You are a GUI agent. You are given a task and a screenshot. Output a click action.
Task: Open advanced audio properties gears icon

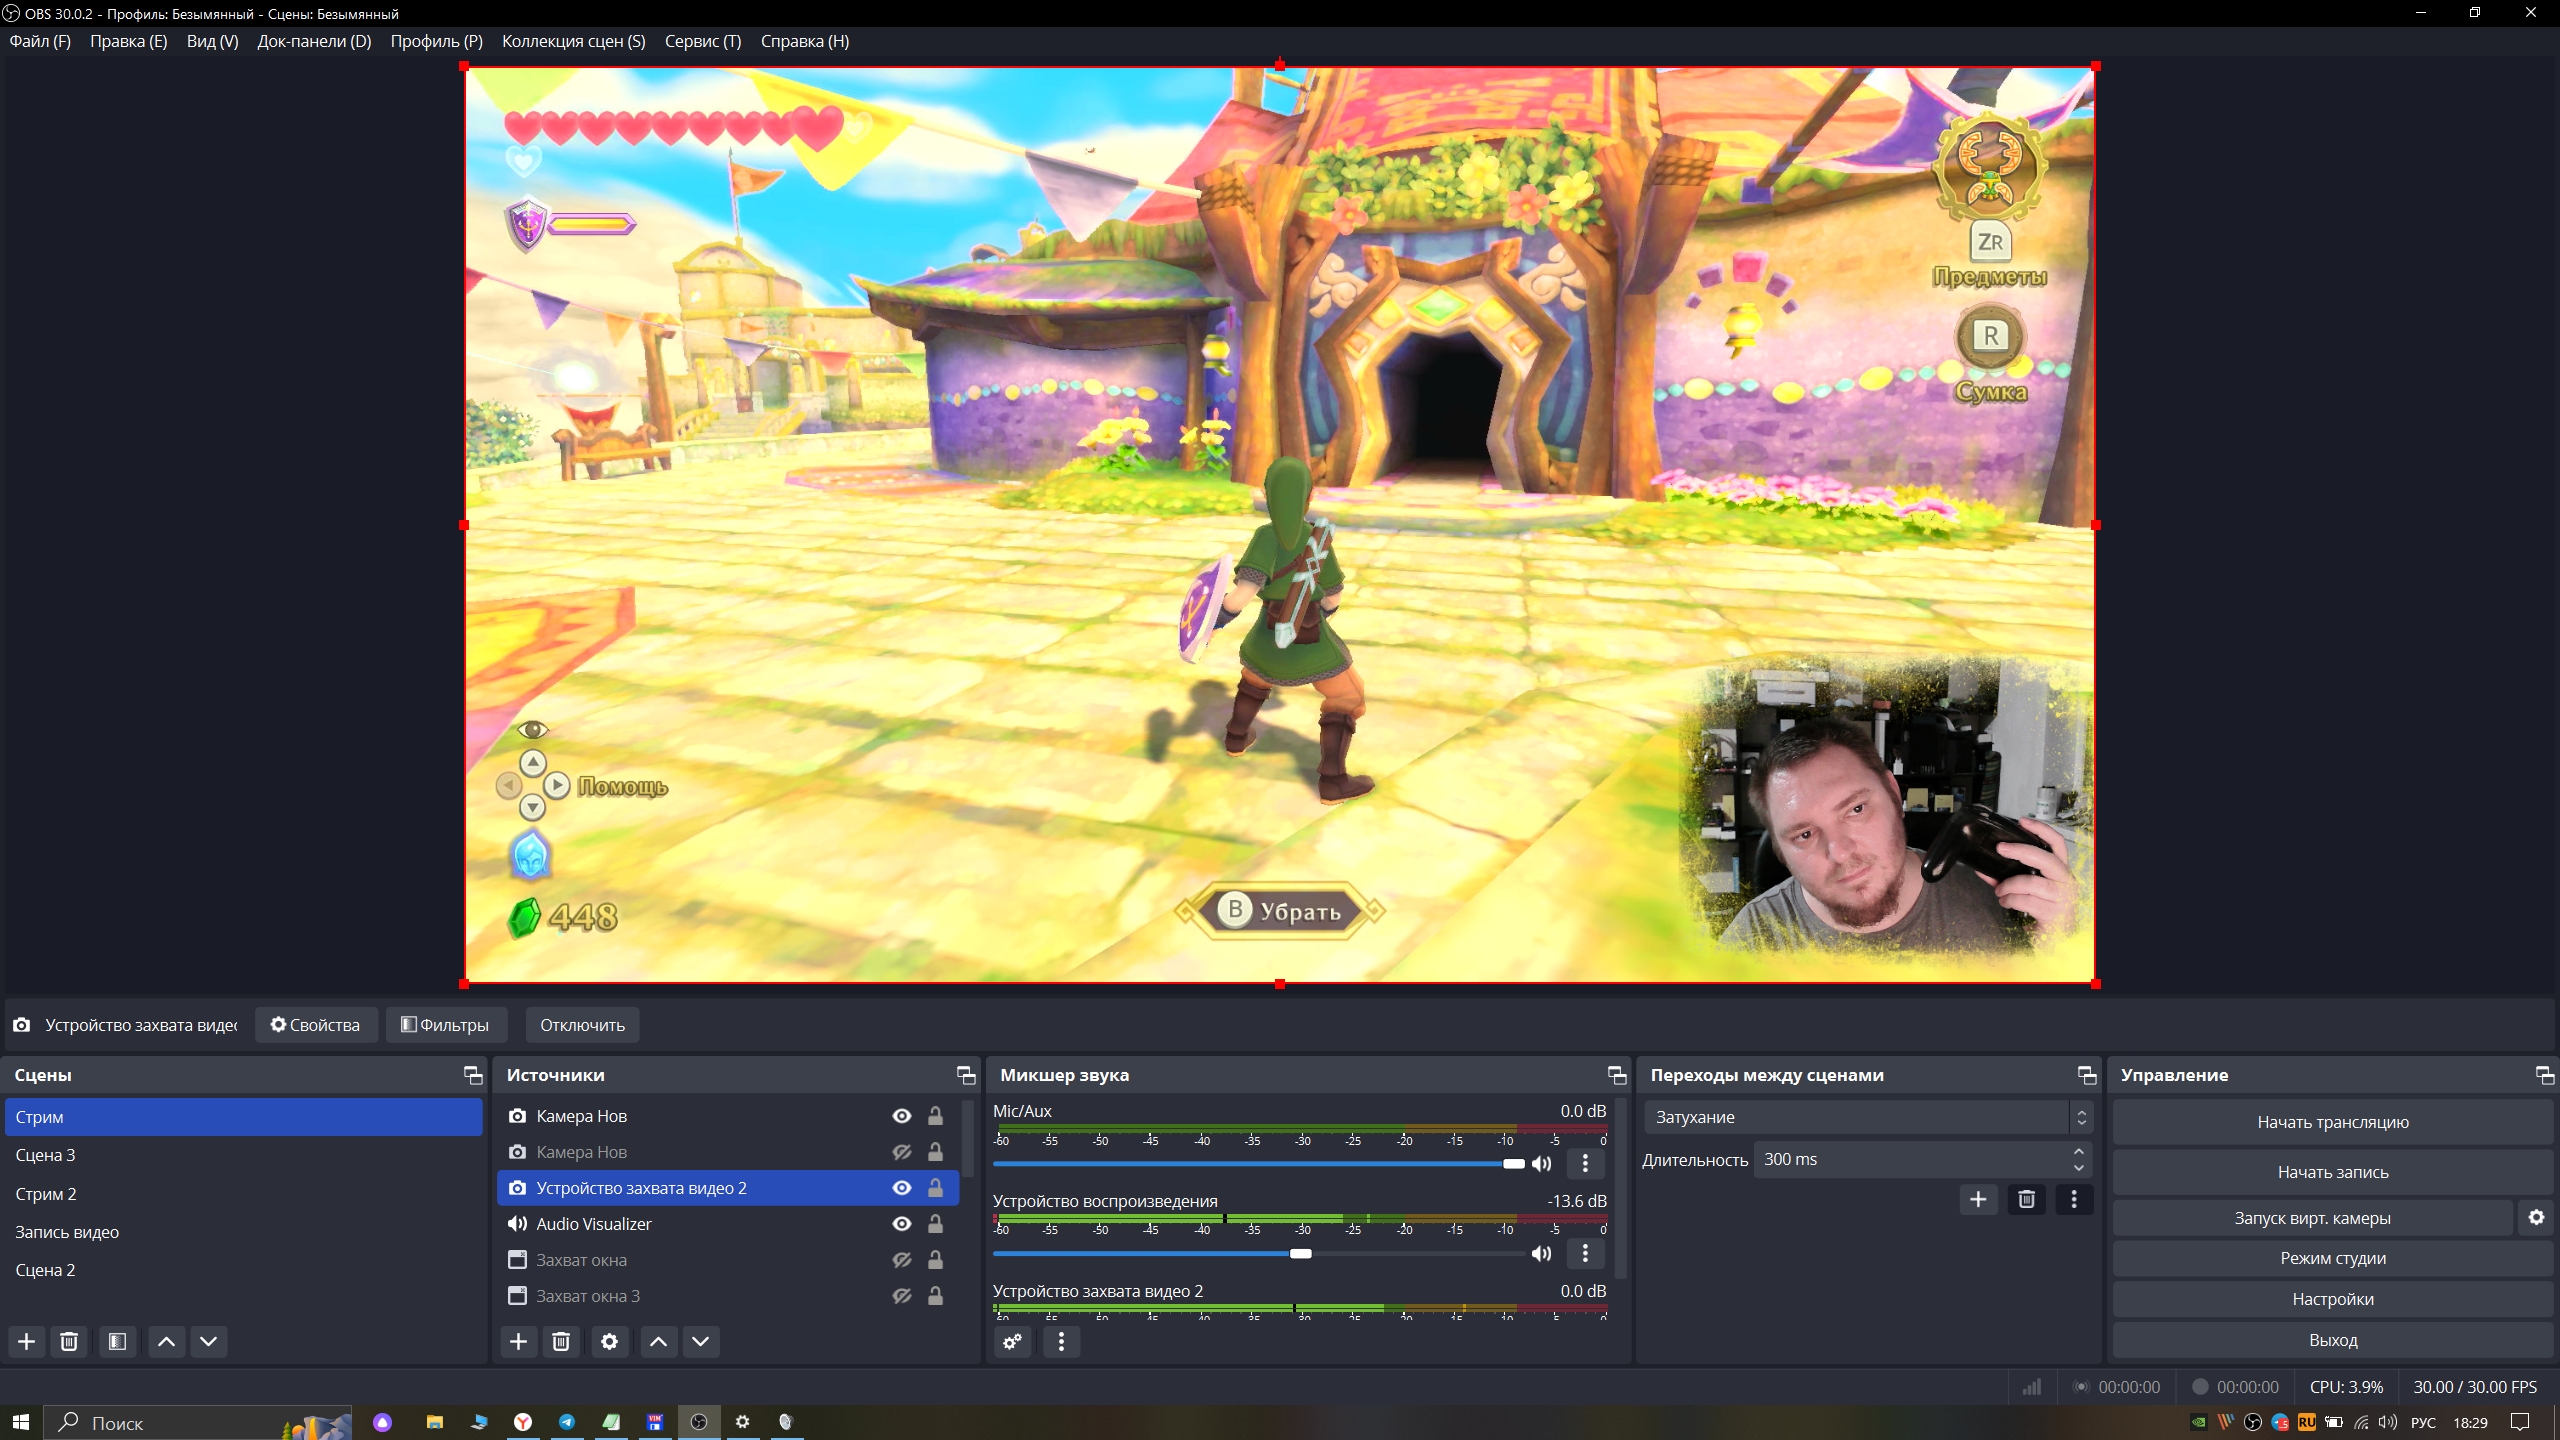click(1012, 1341)
